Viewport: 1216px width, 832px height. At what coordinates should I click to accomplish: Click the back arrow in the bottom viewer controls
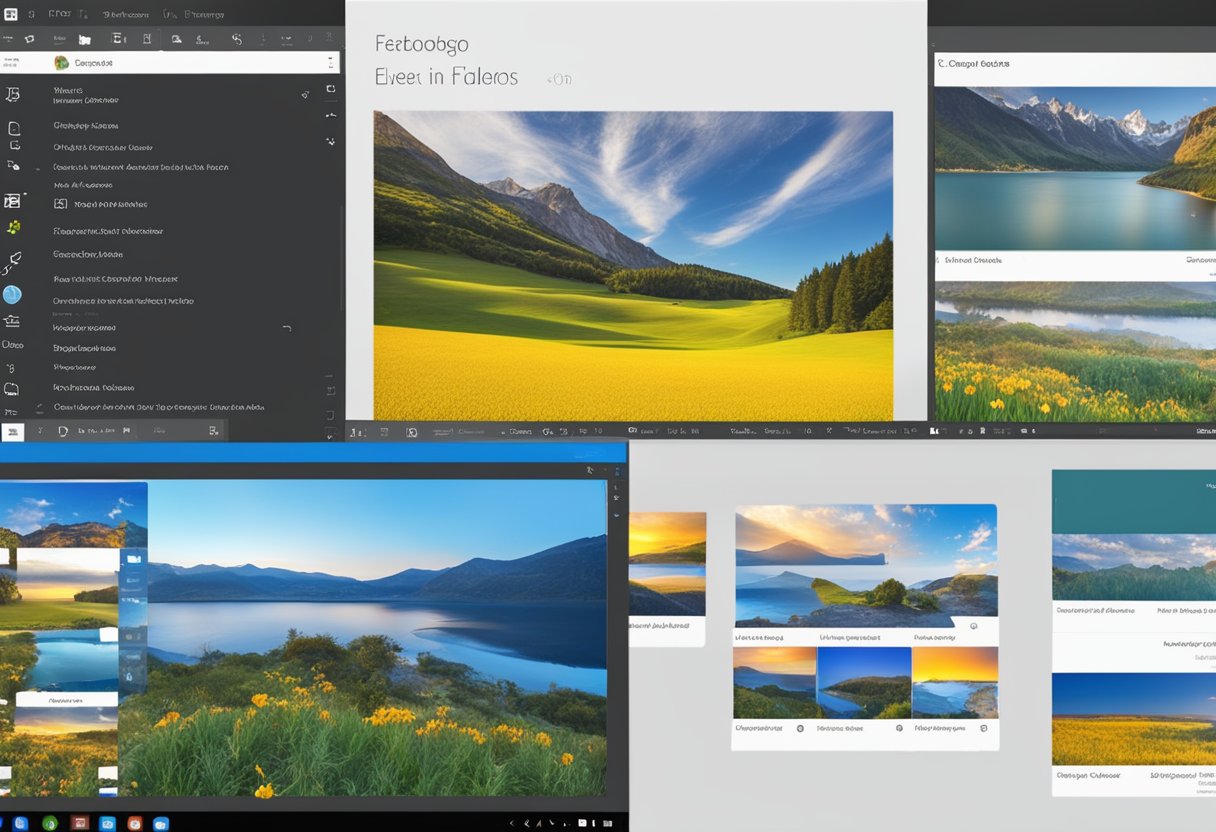pyautogui.click(x=358, y=431)
